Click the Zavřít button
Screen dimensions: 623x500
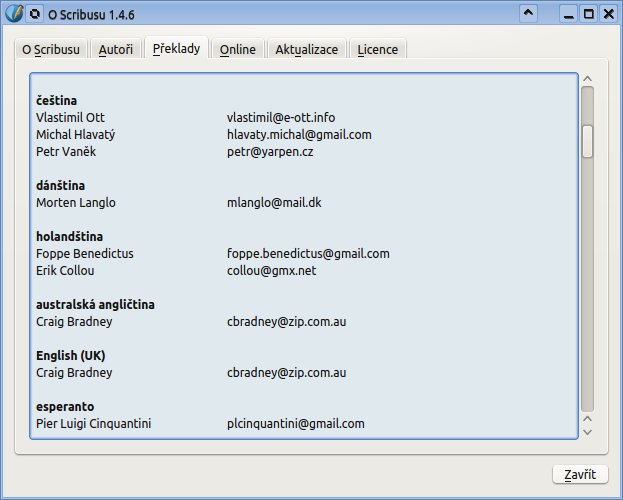580,474
